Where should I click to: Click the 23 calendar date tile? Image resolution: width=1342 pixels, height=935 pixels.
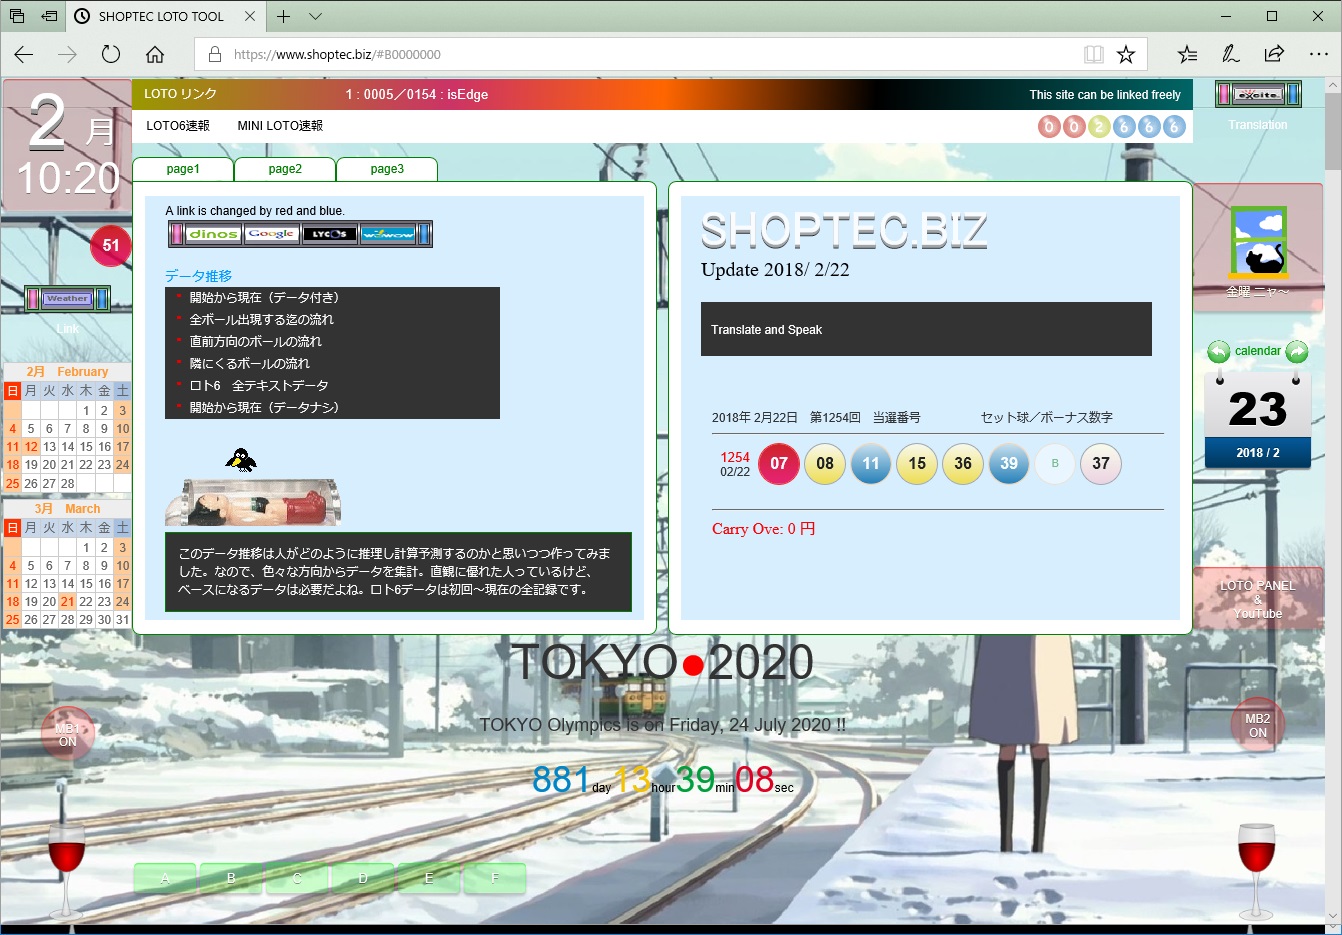1258,419
